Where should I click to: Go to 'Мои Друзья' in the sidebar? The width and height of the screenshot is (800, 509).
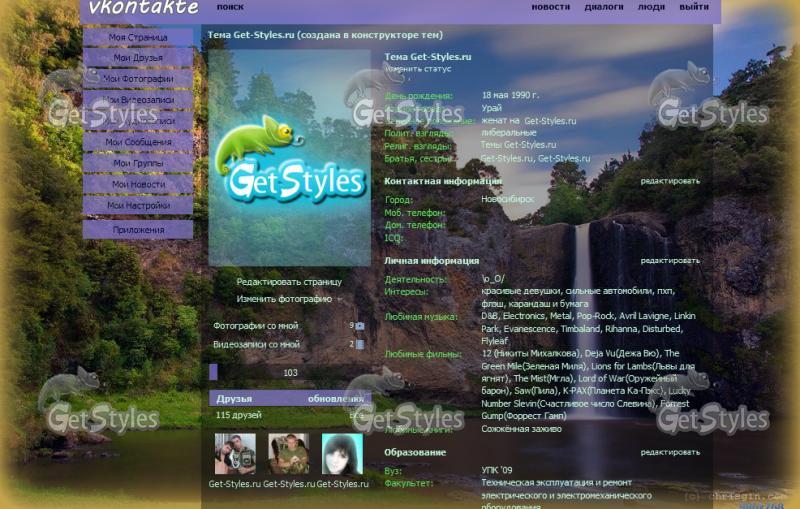[x=138, y=58]
